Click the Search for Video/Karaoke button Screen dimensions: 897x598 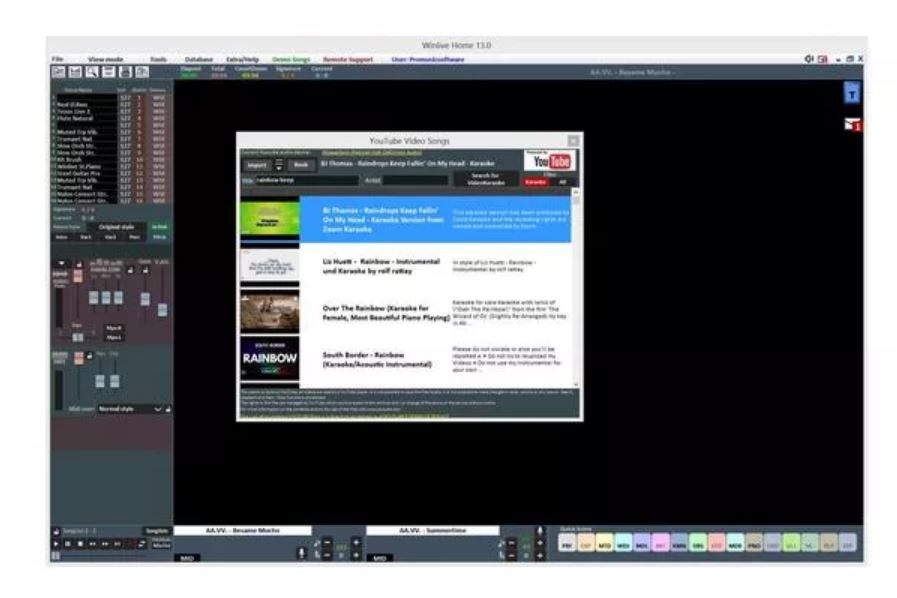tap(486, 179)
